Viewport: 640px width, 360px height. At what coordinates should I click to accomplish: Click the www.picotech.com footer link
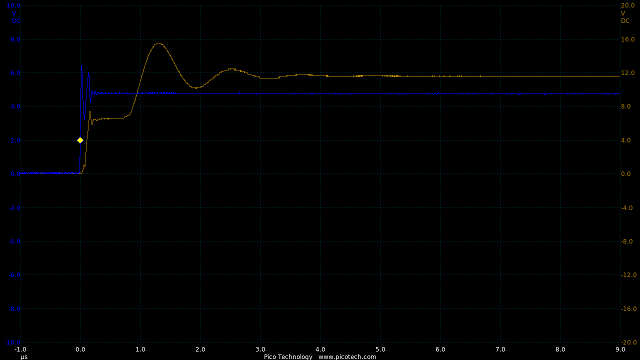coord(347,357)
